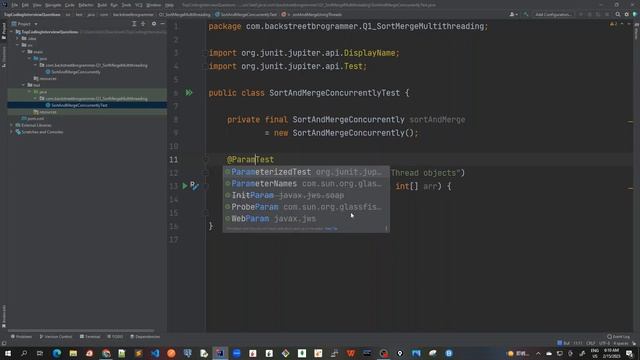
Task: Open IDE settings gear in top toolbar
Action: coord(627,14)
